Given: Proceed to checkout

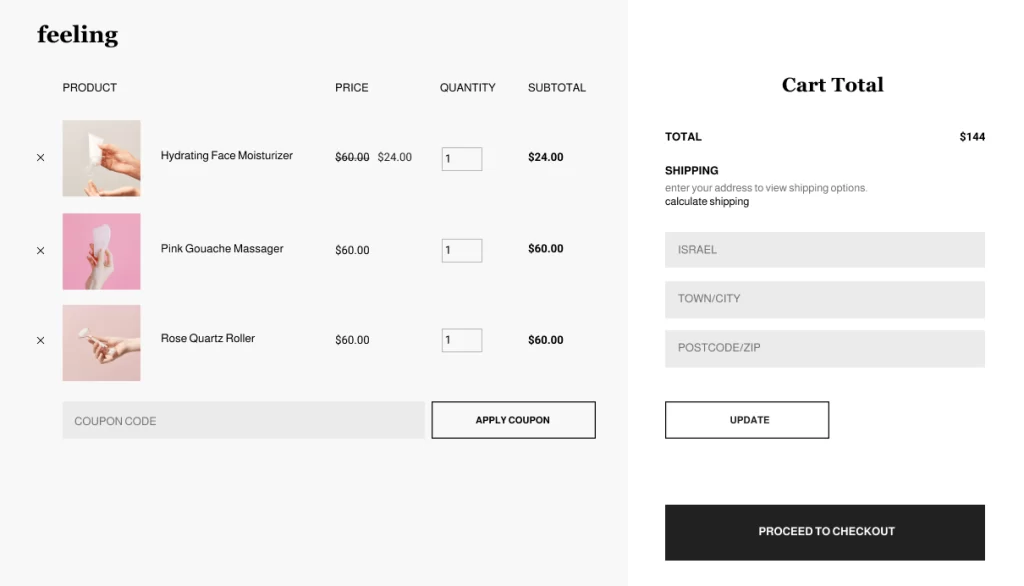Looking at the screenshot, I should point(824,532).
